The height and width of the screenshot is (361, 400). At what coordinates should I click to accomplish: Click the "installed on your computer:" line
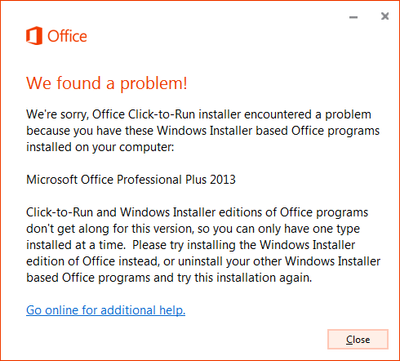100,147
